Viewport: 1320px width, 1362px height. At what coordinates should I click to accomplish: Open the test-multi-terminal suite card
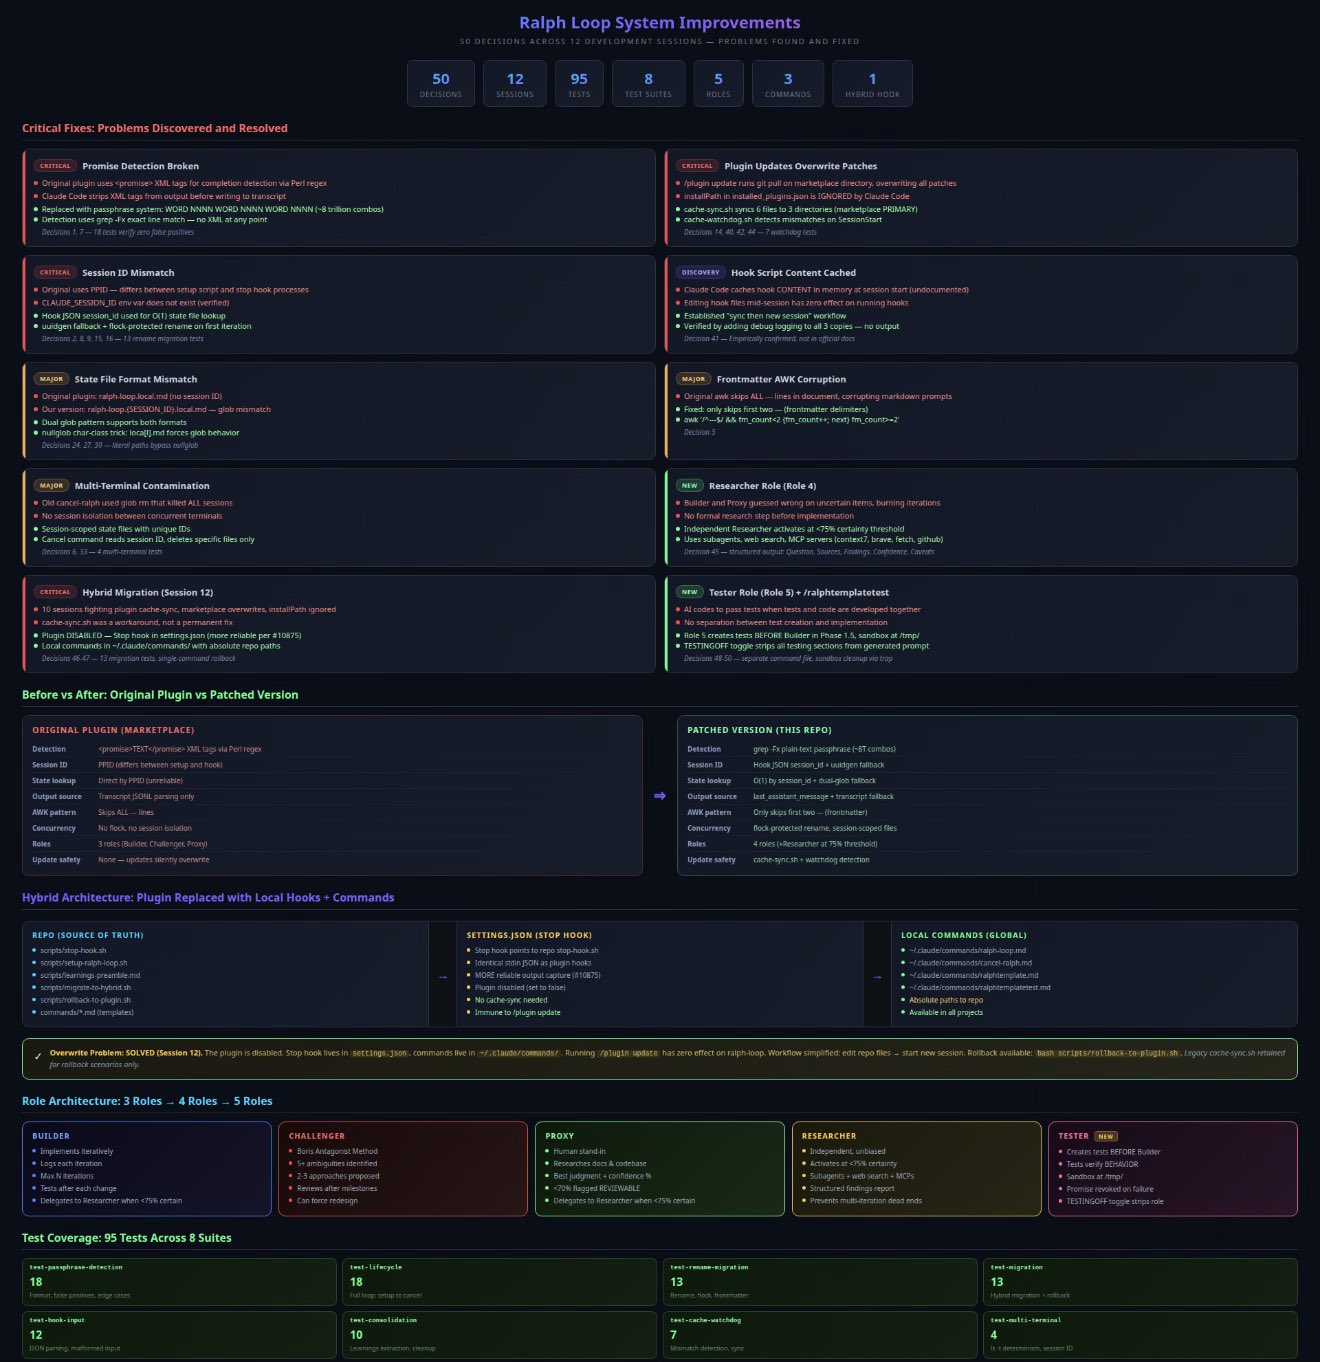tap(1141, 1334)
